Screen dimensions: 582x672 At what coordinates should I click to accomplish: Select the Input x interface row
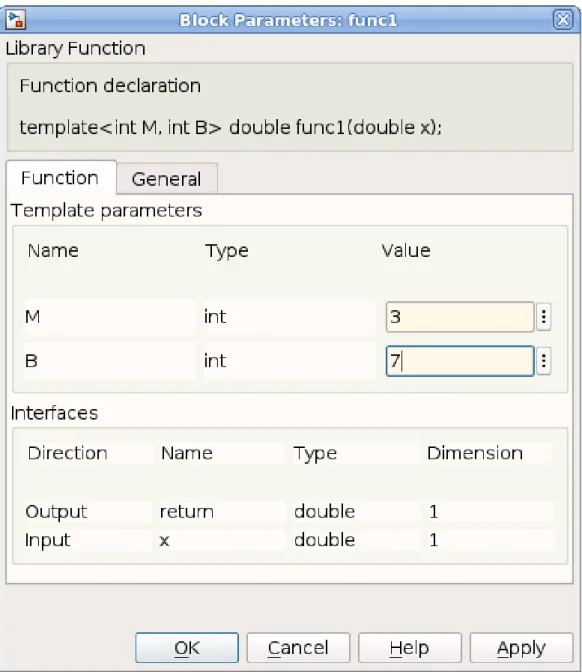point(289,540)
